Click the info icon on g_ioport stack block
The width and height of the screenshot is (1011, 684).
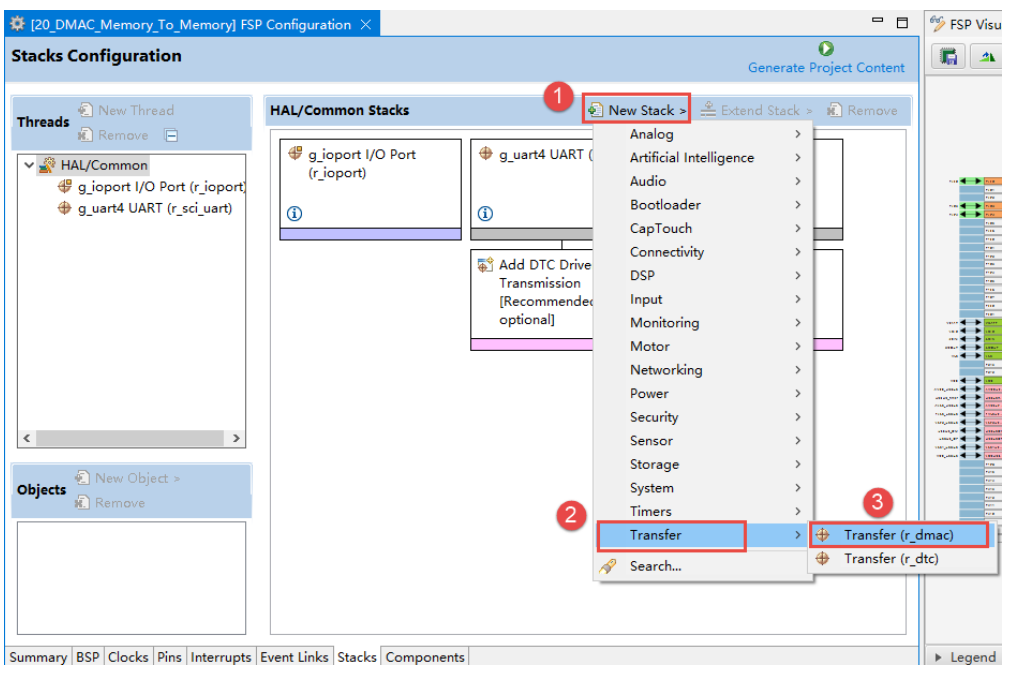pos(294,213)
